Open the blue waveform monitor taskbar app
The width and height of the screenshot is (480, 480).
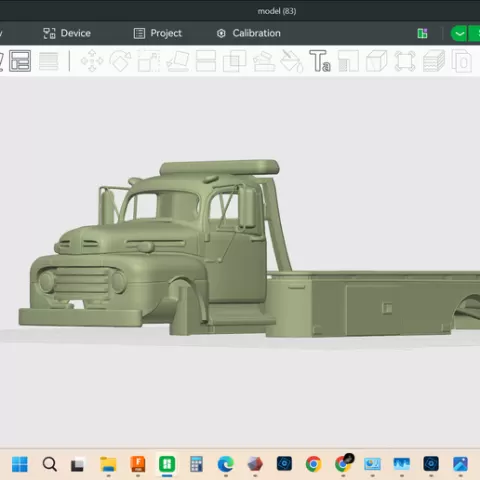pyautogui.click(x=402, y=464)
